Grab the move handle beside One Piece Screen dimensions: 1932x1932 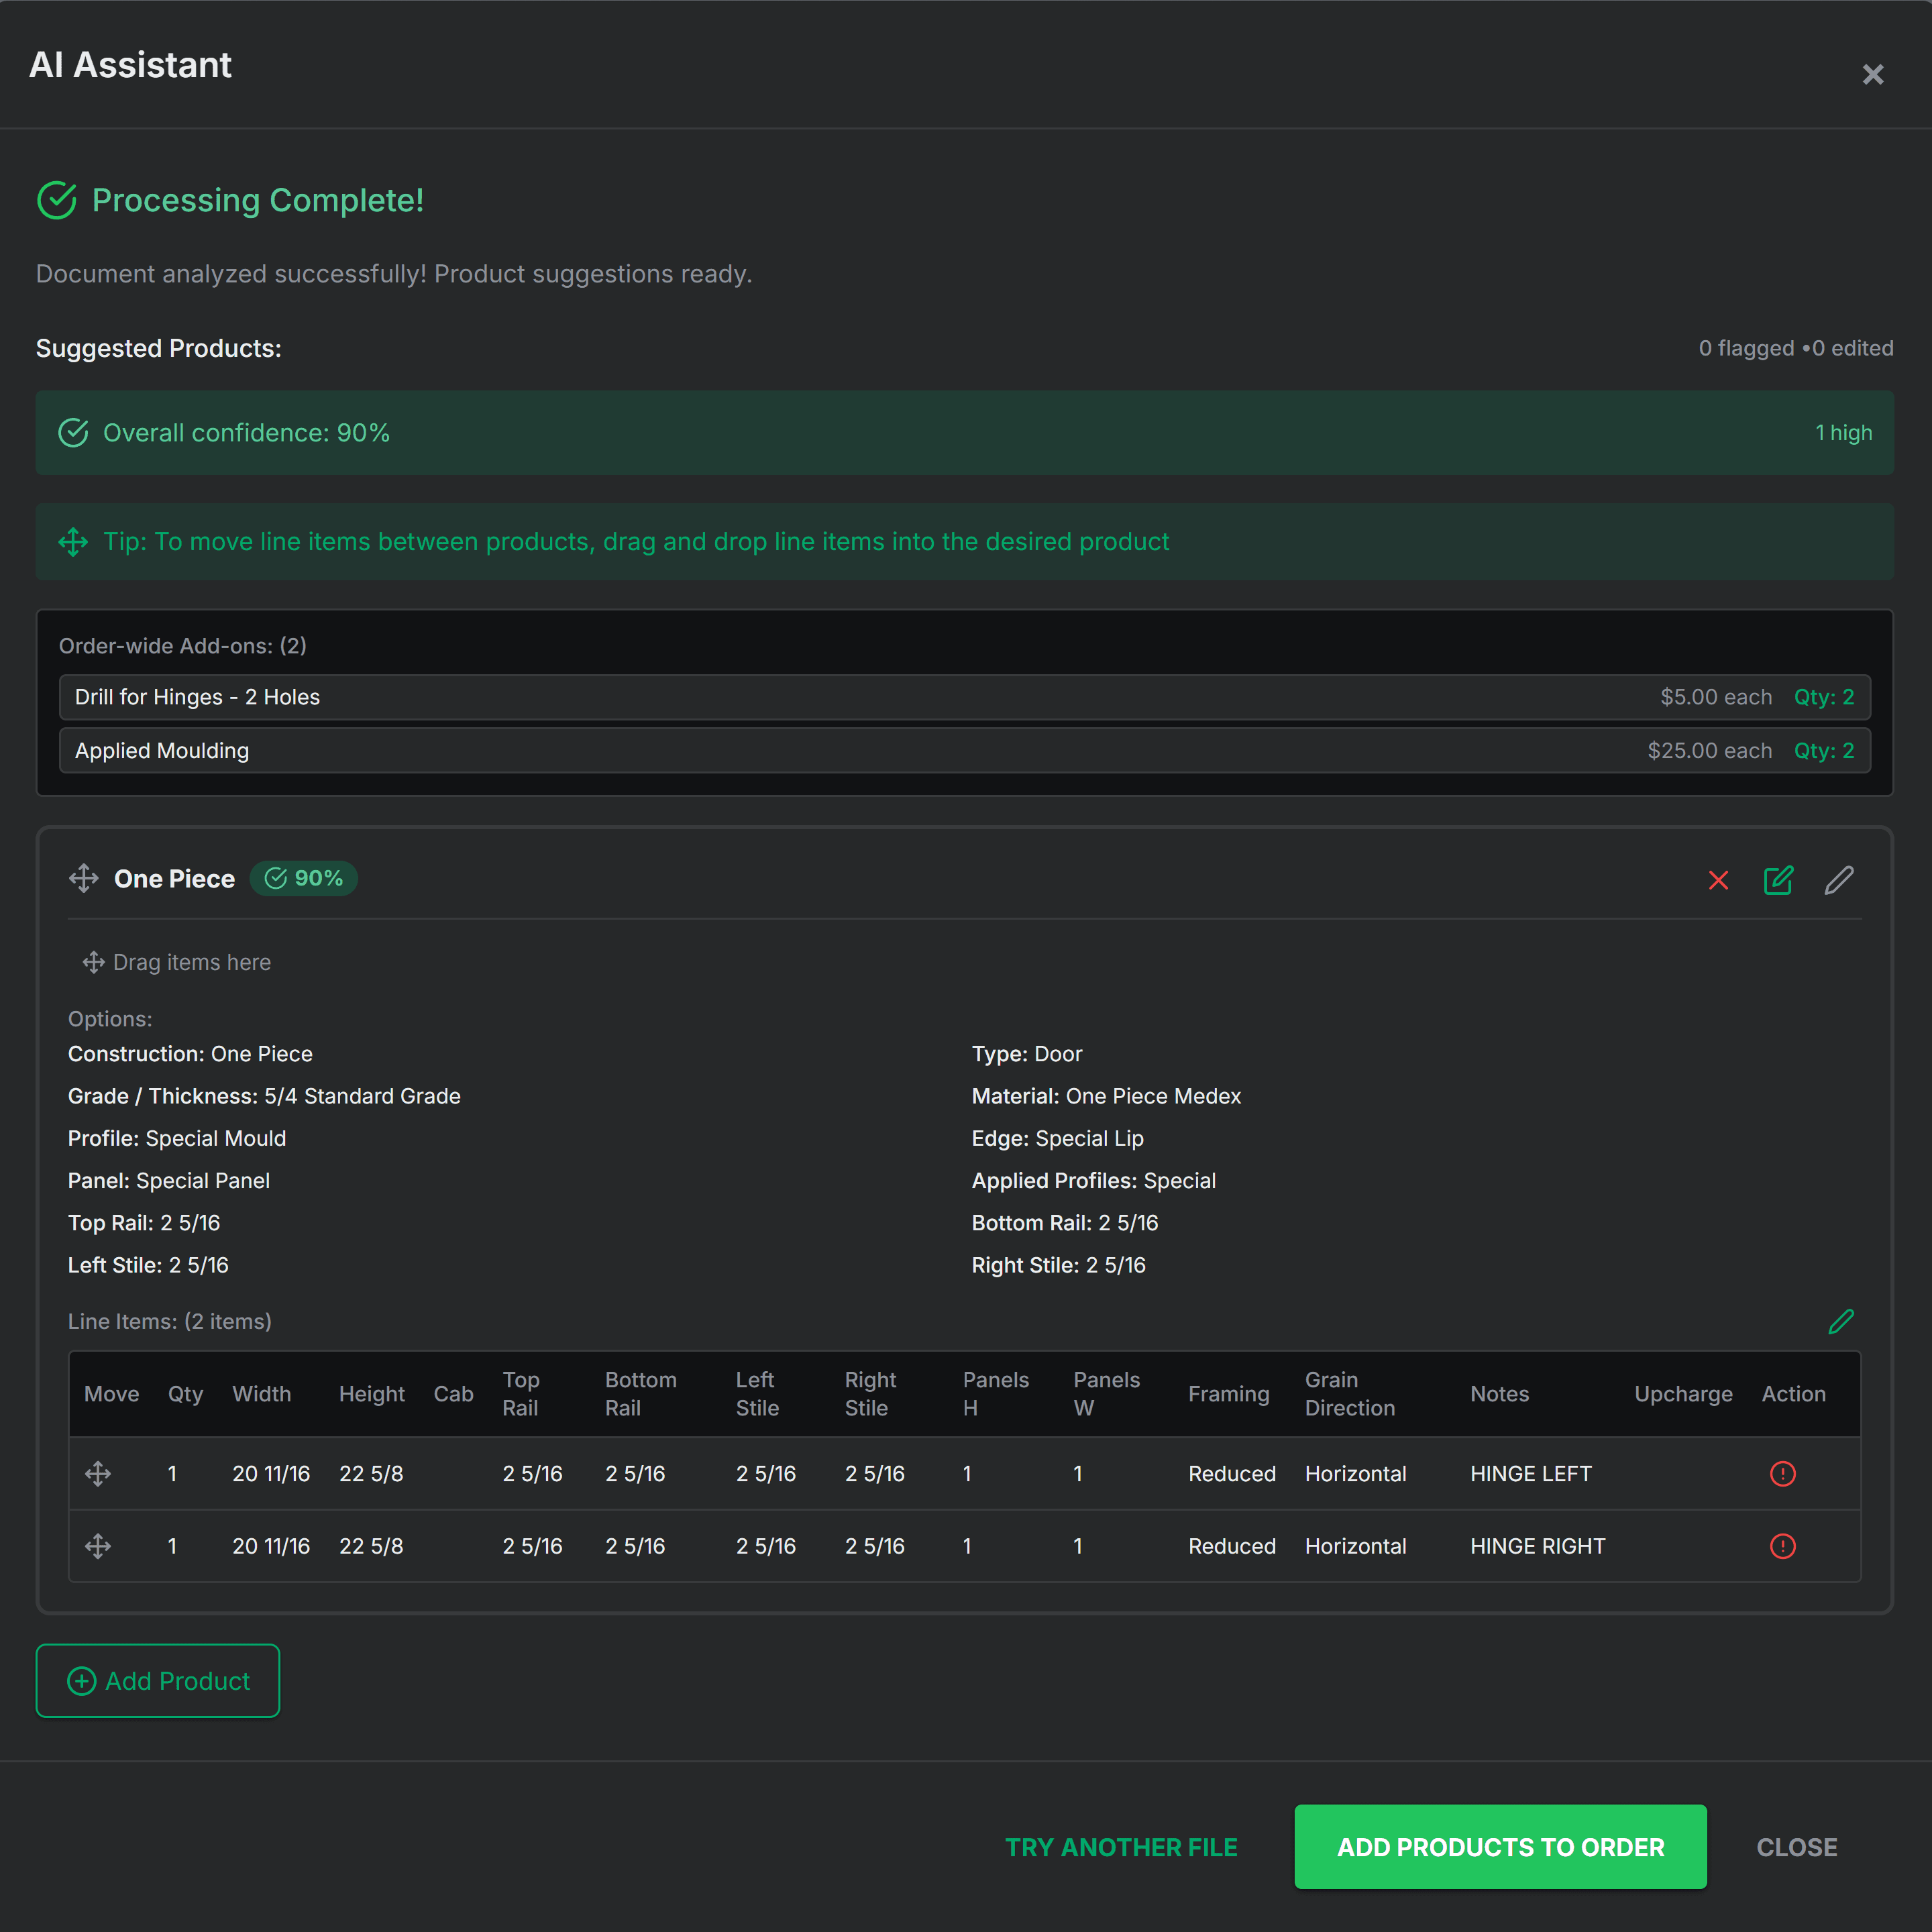click(x=84, y=879)
